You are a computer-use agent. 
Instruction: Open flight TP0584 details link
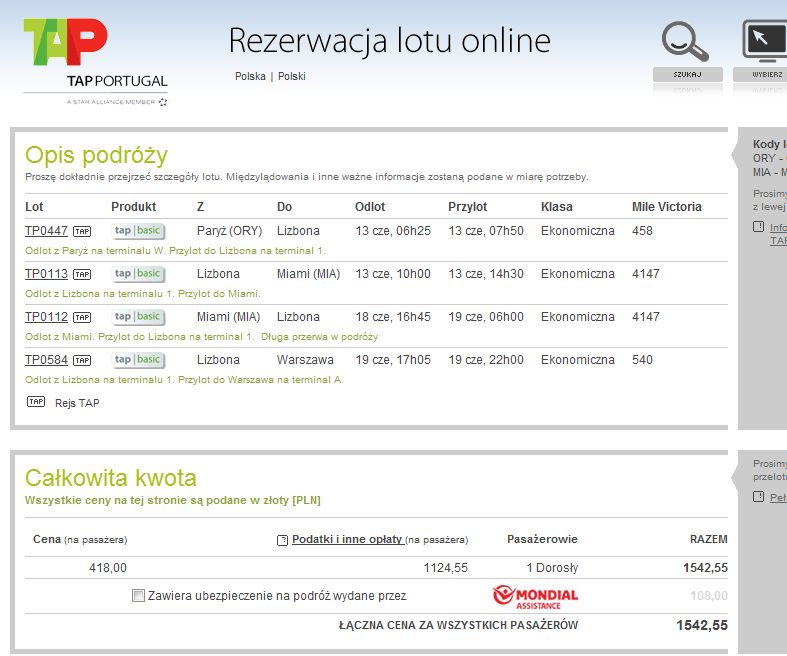(46, 360)
